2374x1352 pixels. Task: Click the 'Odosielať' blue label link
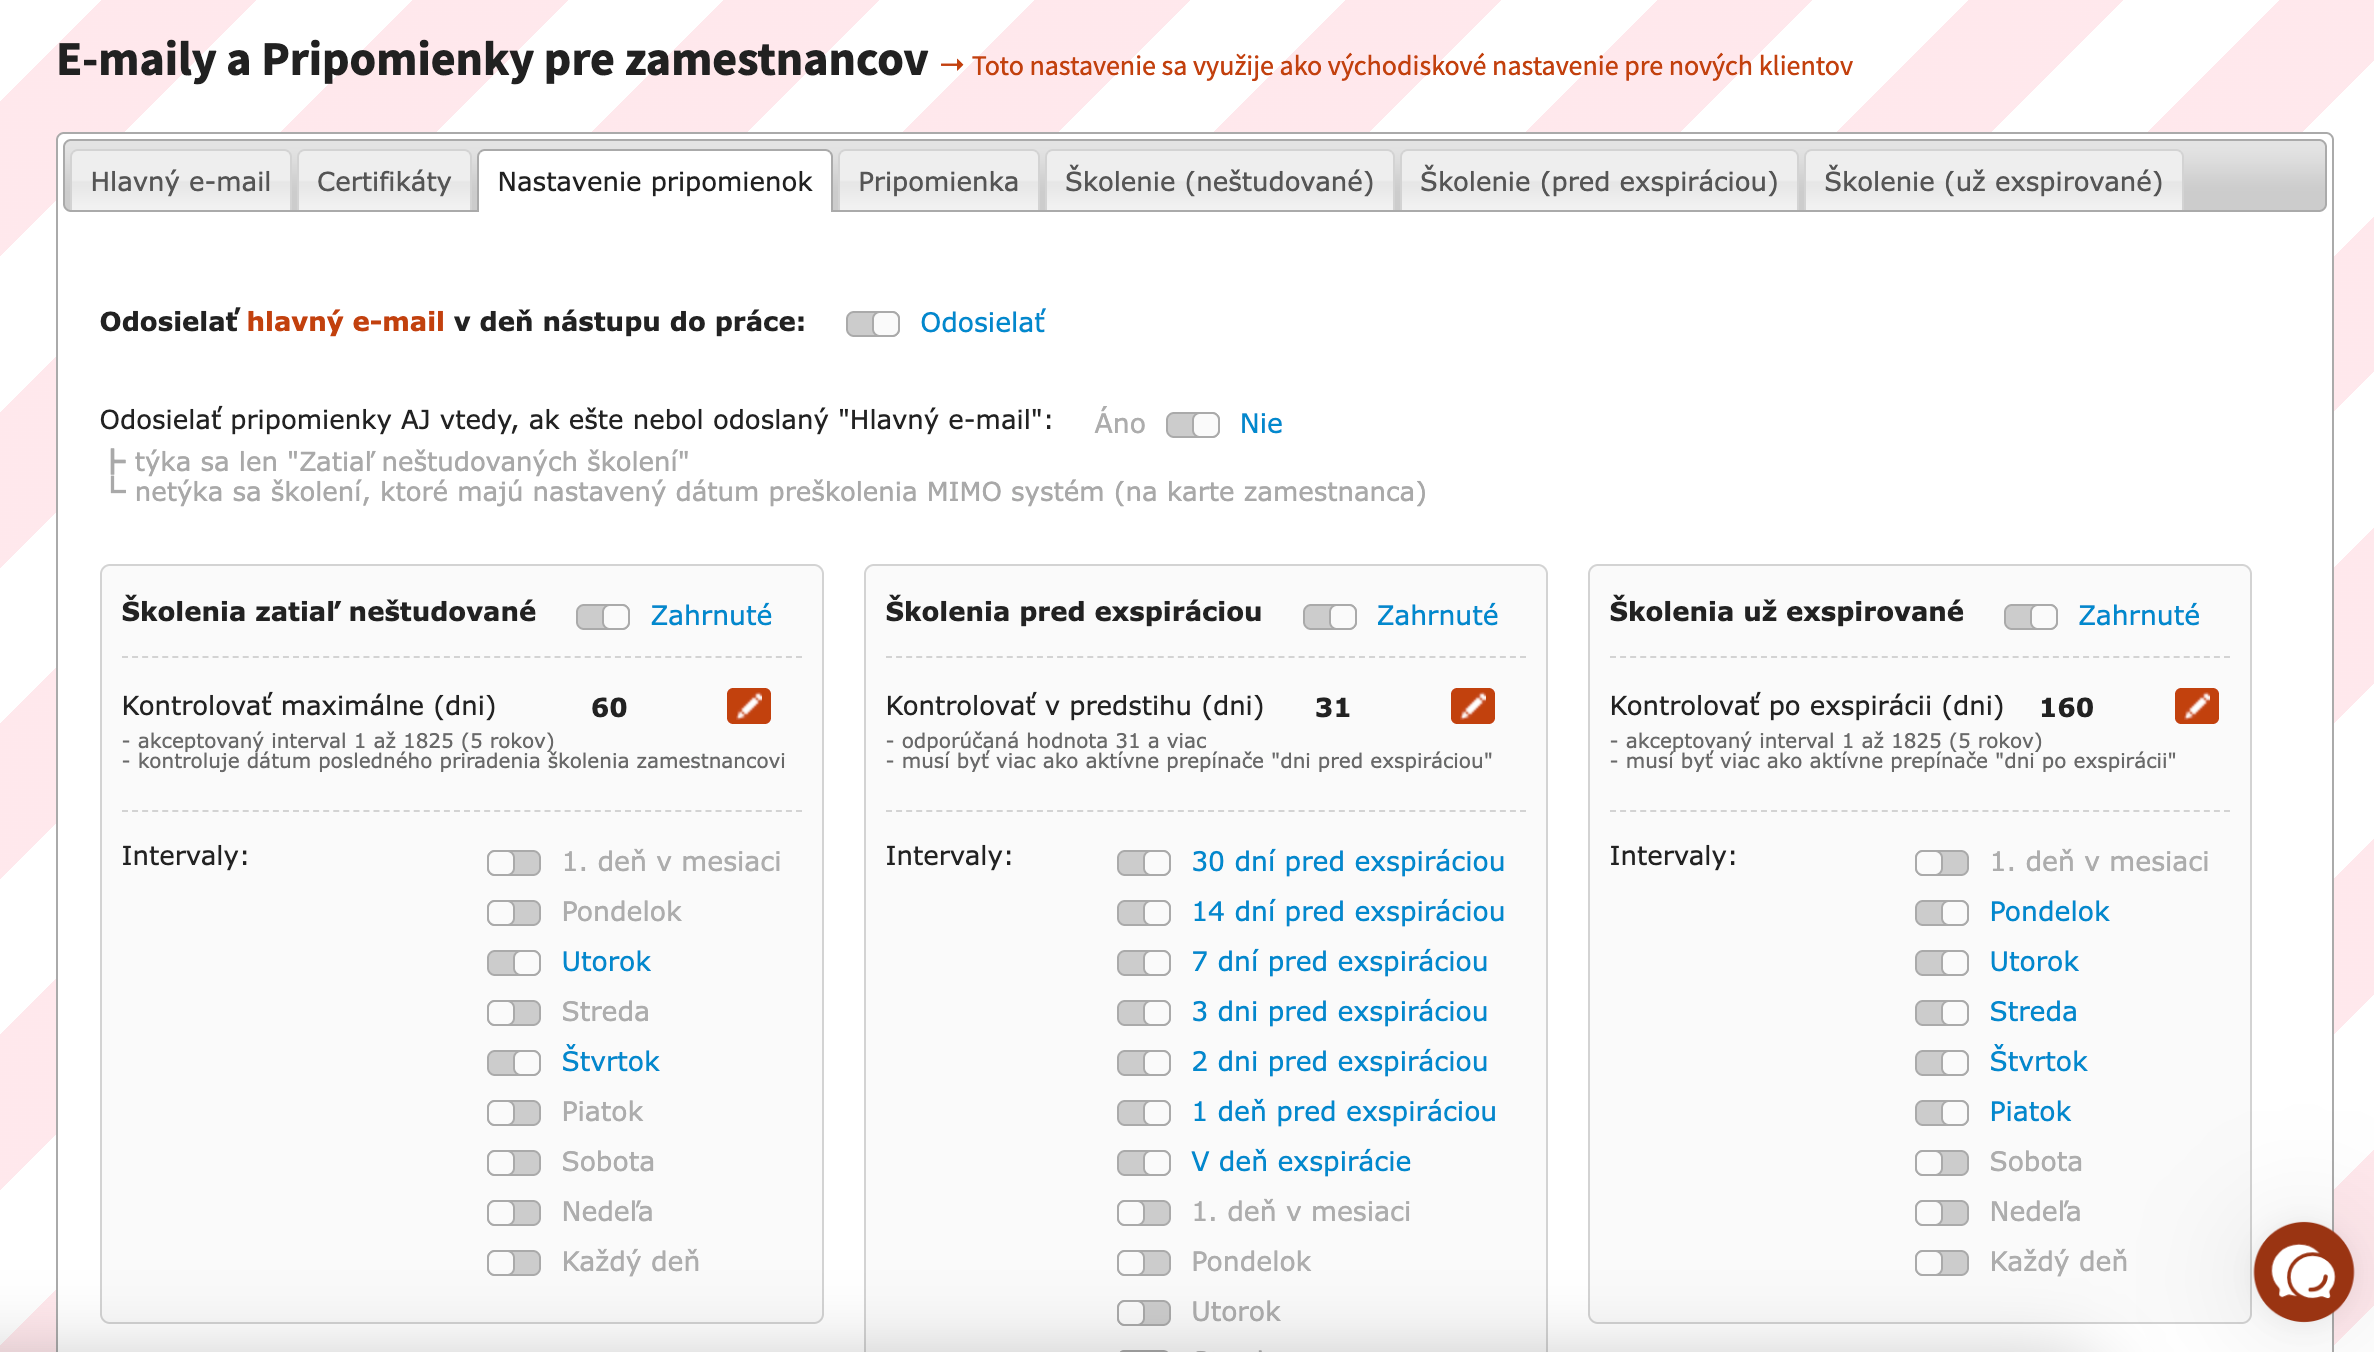[982, 323]
